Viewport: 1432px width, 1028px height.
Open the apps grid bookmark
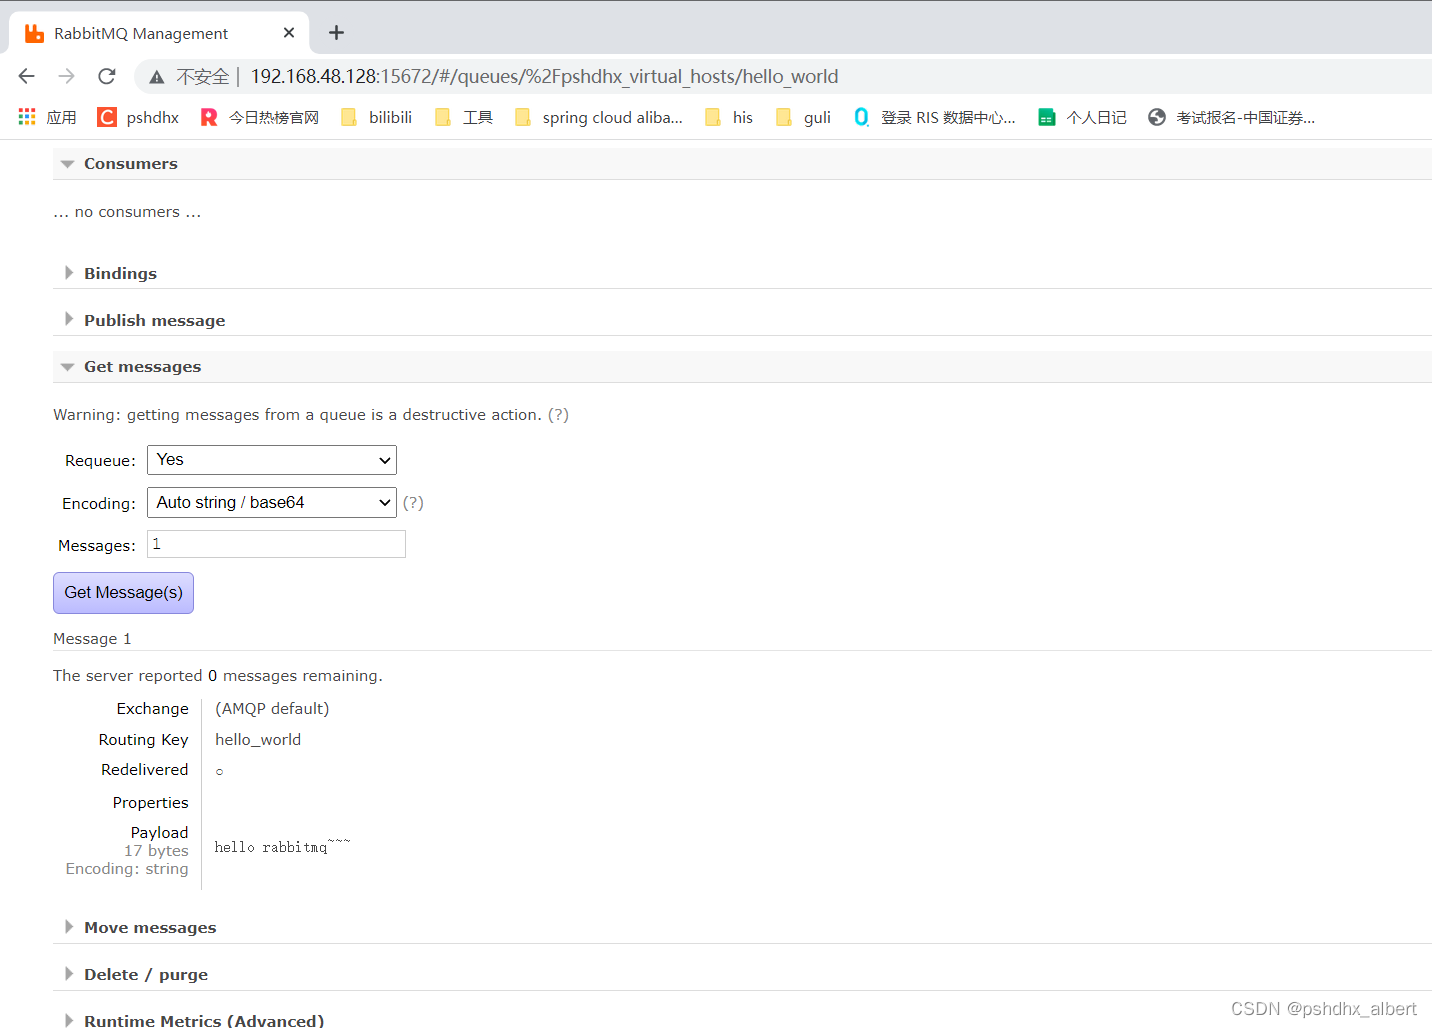coord(47,117)
